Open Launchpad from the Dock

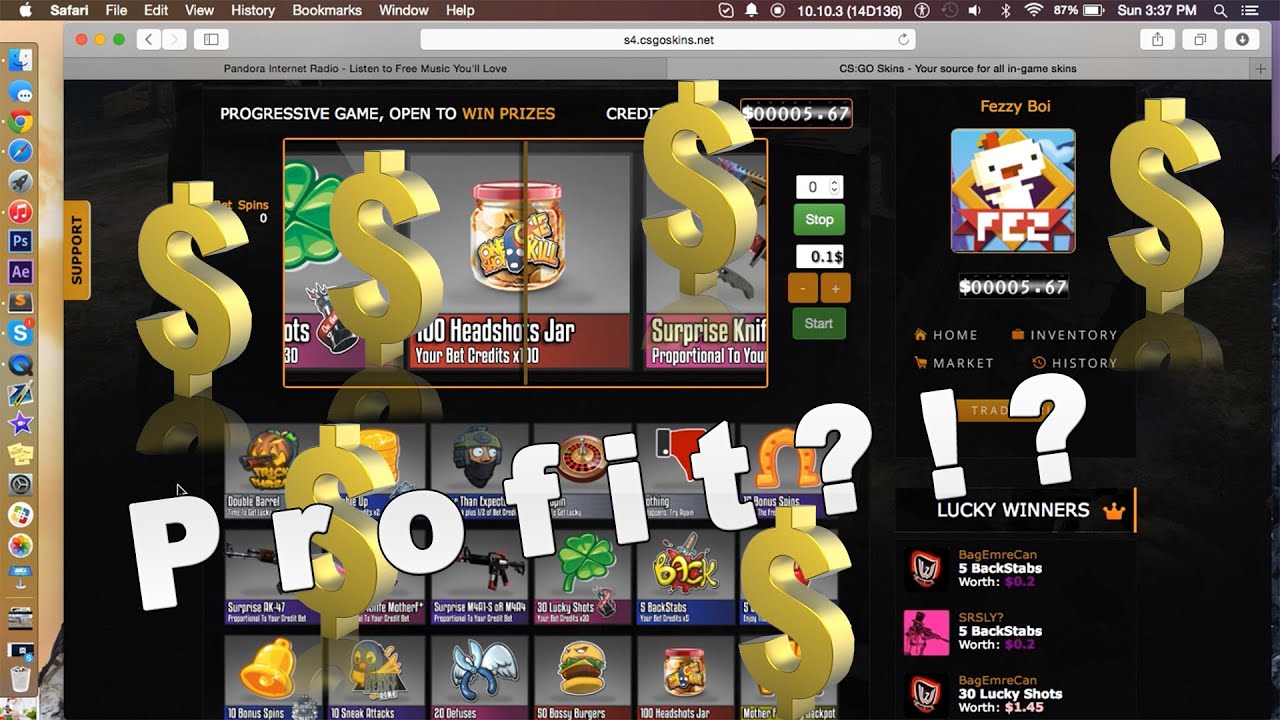point(20,182)
